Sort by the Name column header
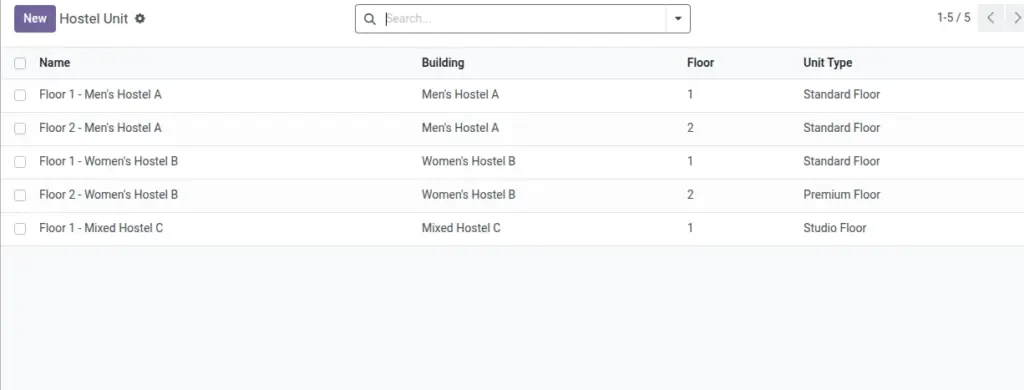This screenshot has height=390, width=1024. [x=55, y=63]
